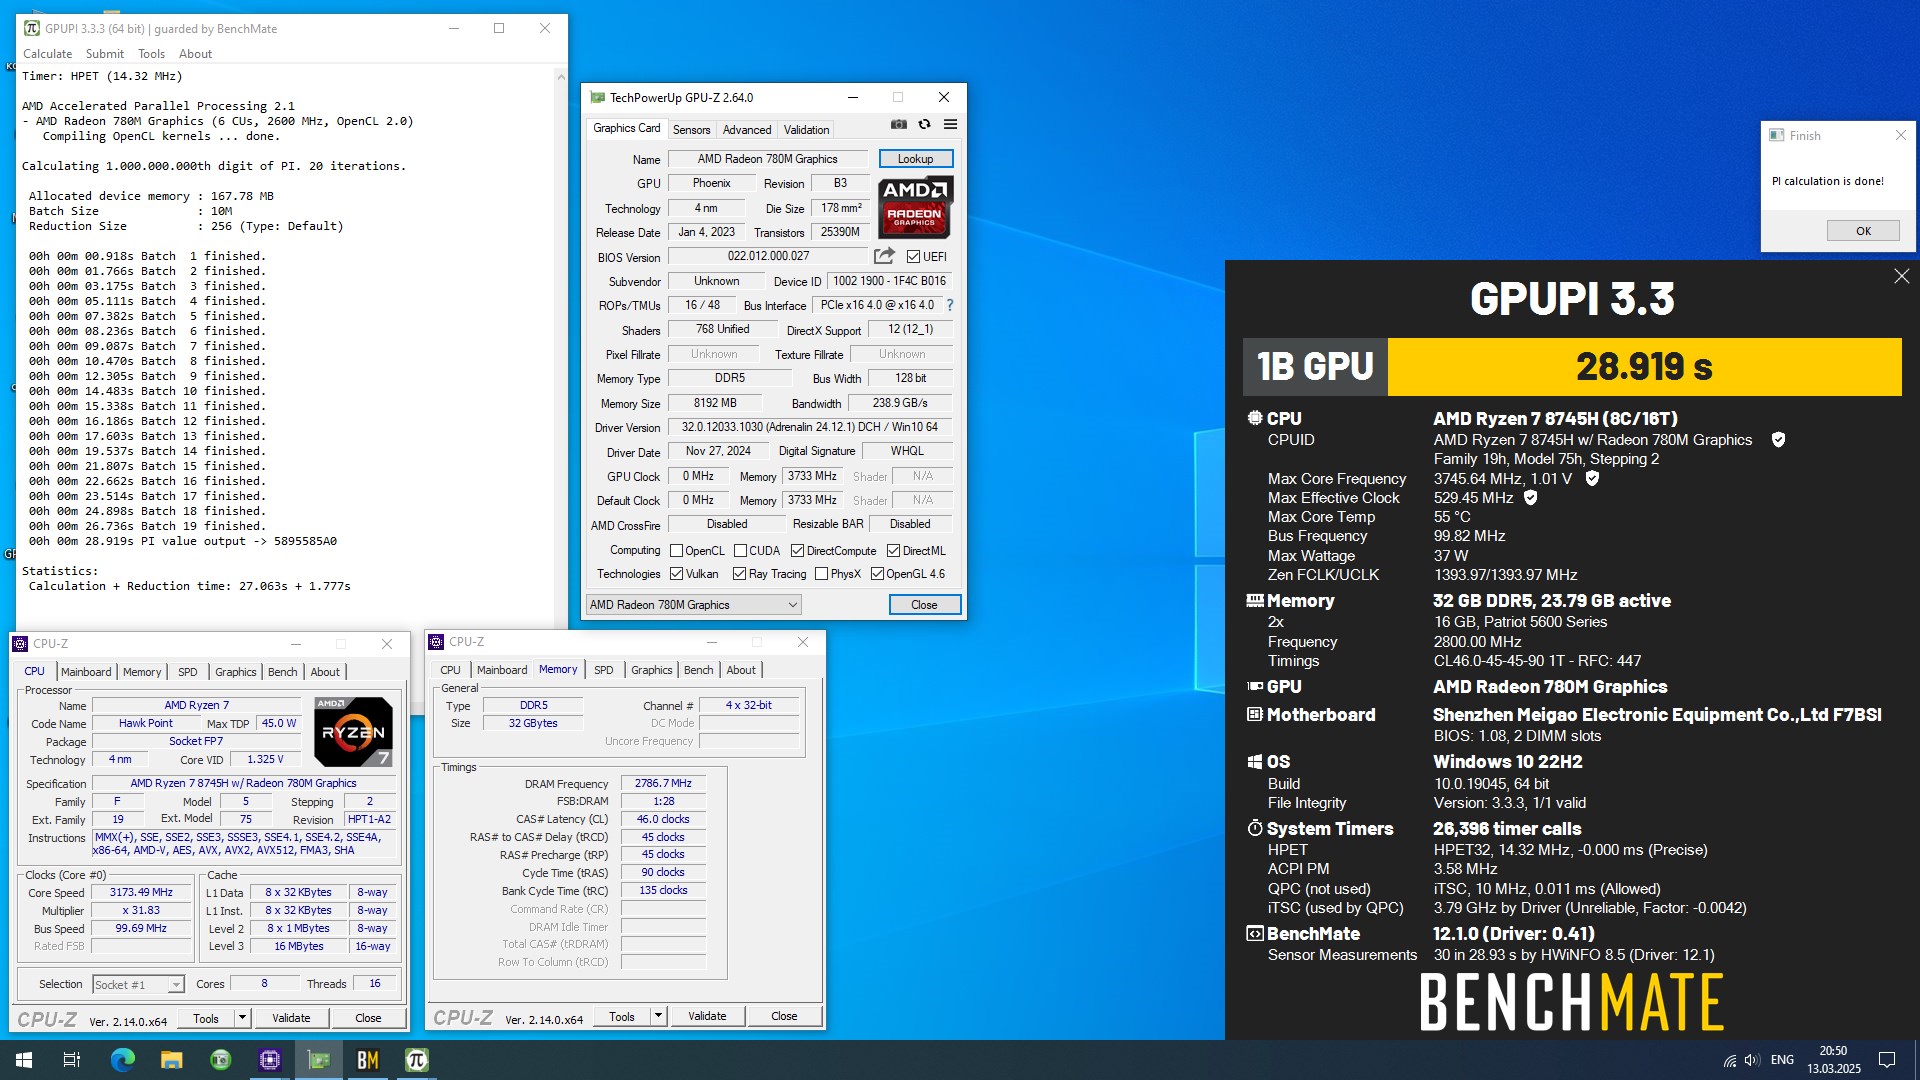Click the Close button in GPU-Z
The height and width of the screenshot is (1080, 1920).
click(924, 605)
